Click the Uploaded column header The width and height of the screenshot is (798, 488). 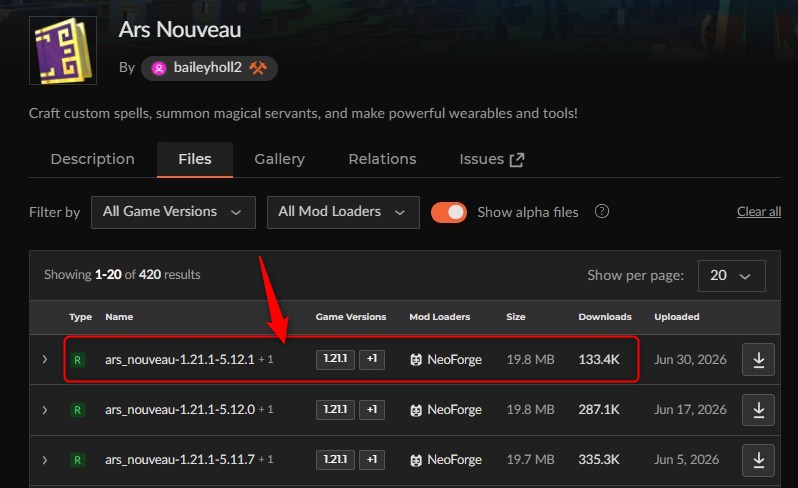pos(677,317)
